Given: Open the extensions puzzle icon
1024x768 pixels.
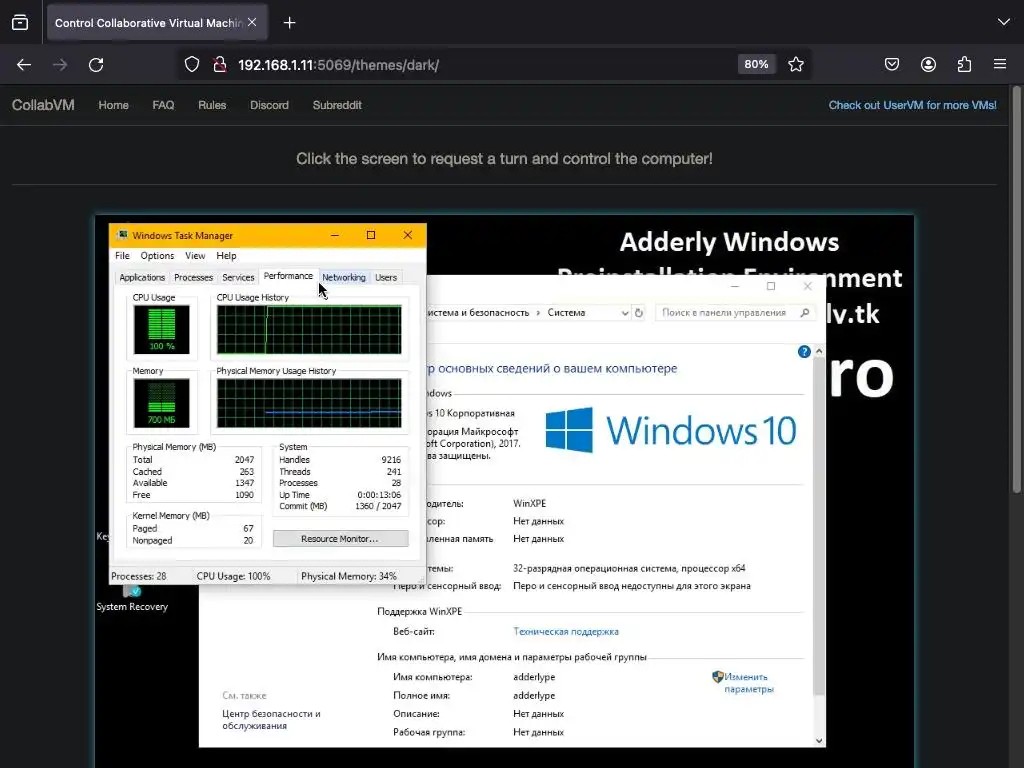Looking at the screenshot, I should point(964,64).
